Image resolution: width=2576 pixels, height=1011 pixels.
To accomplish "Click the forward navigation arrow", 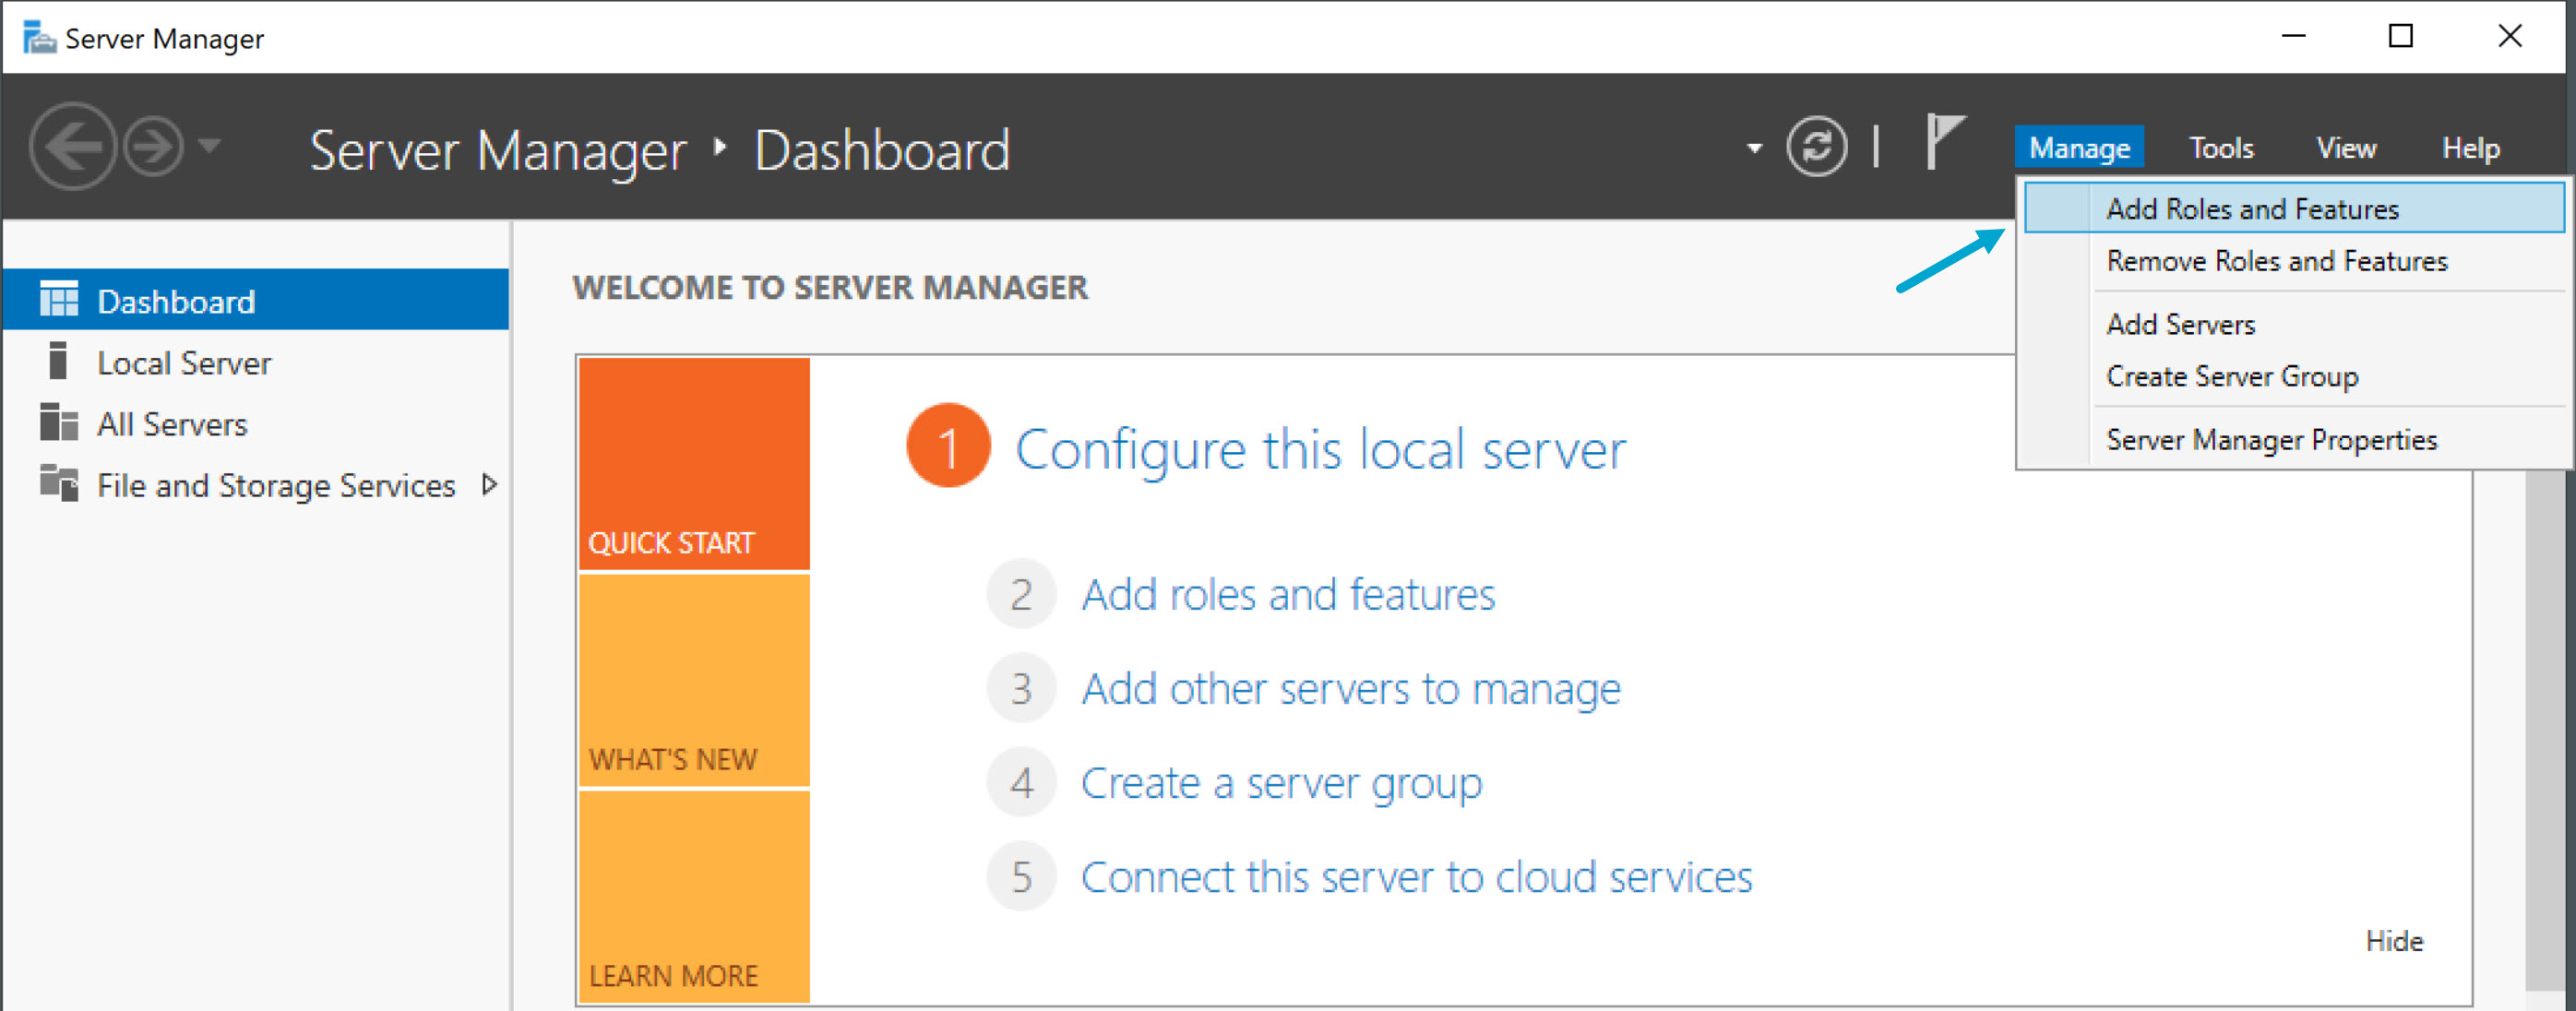I will [x=153, y=147].
